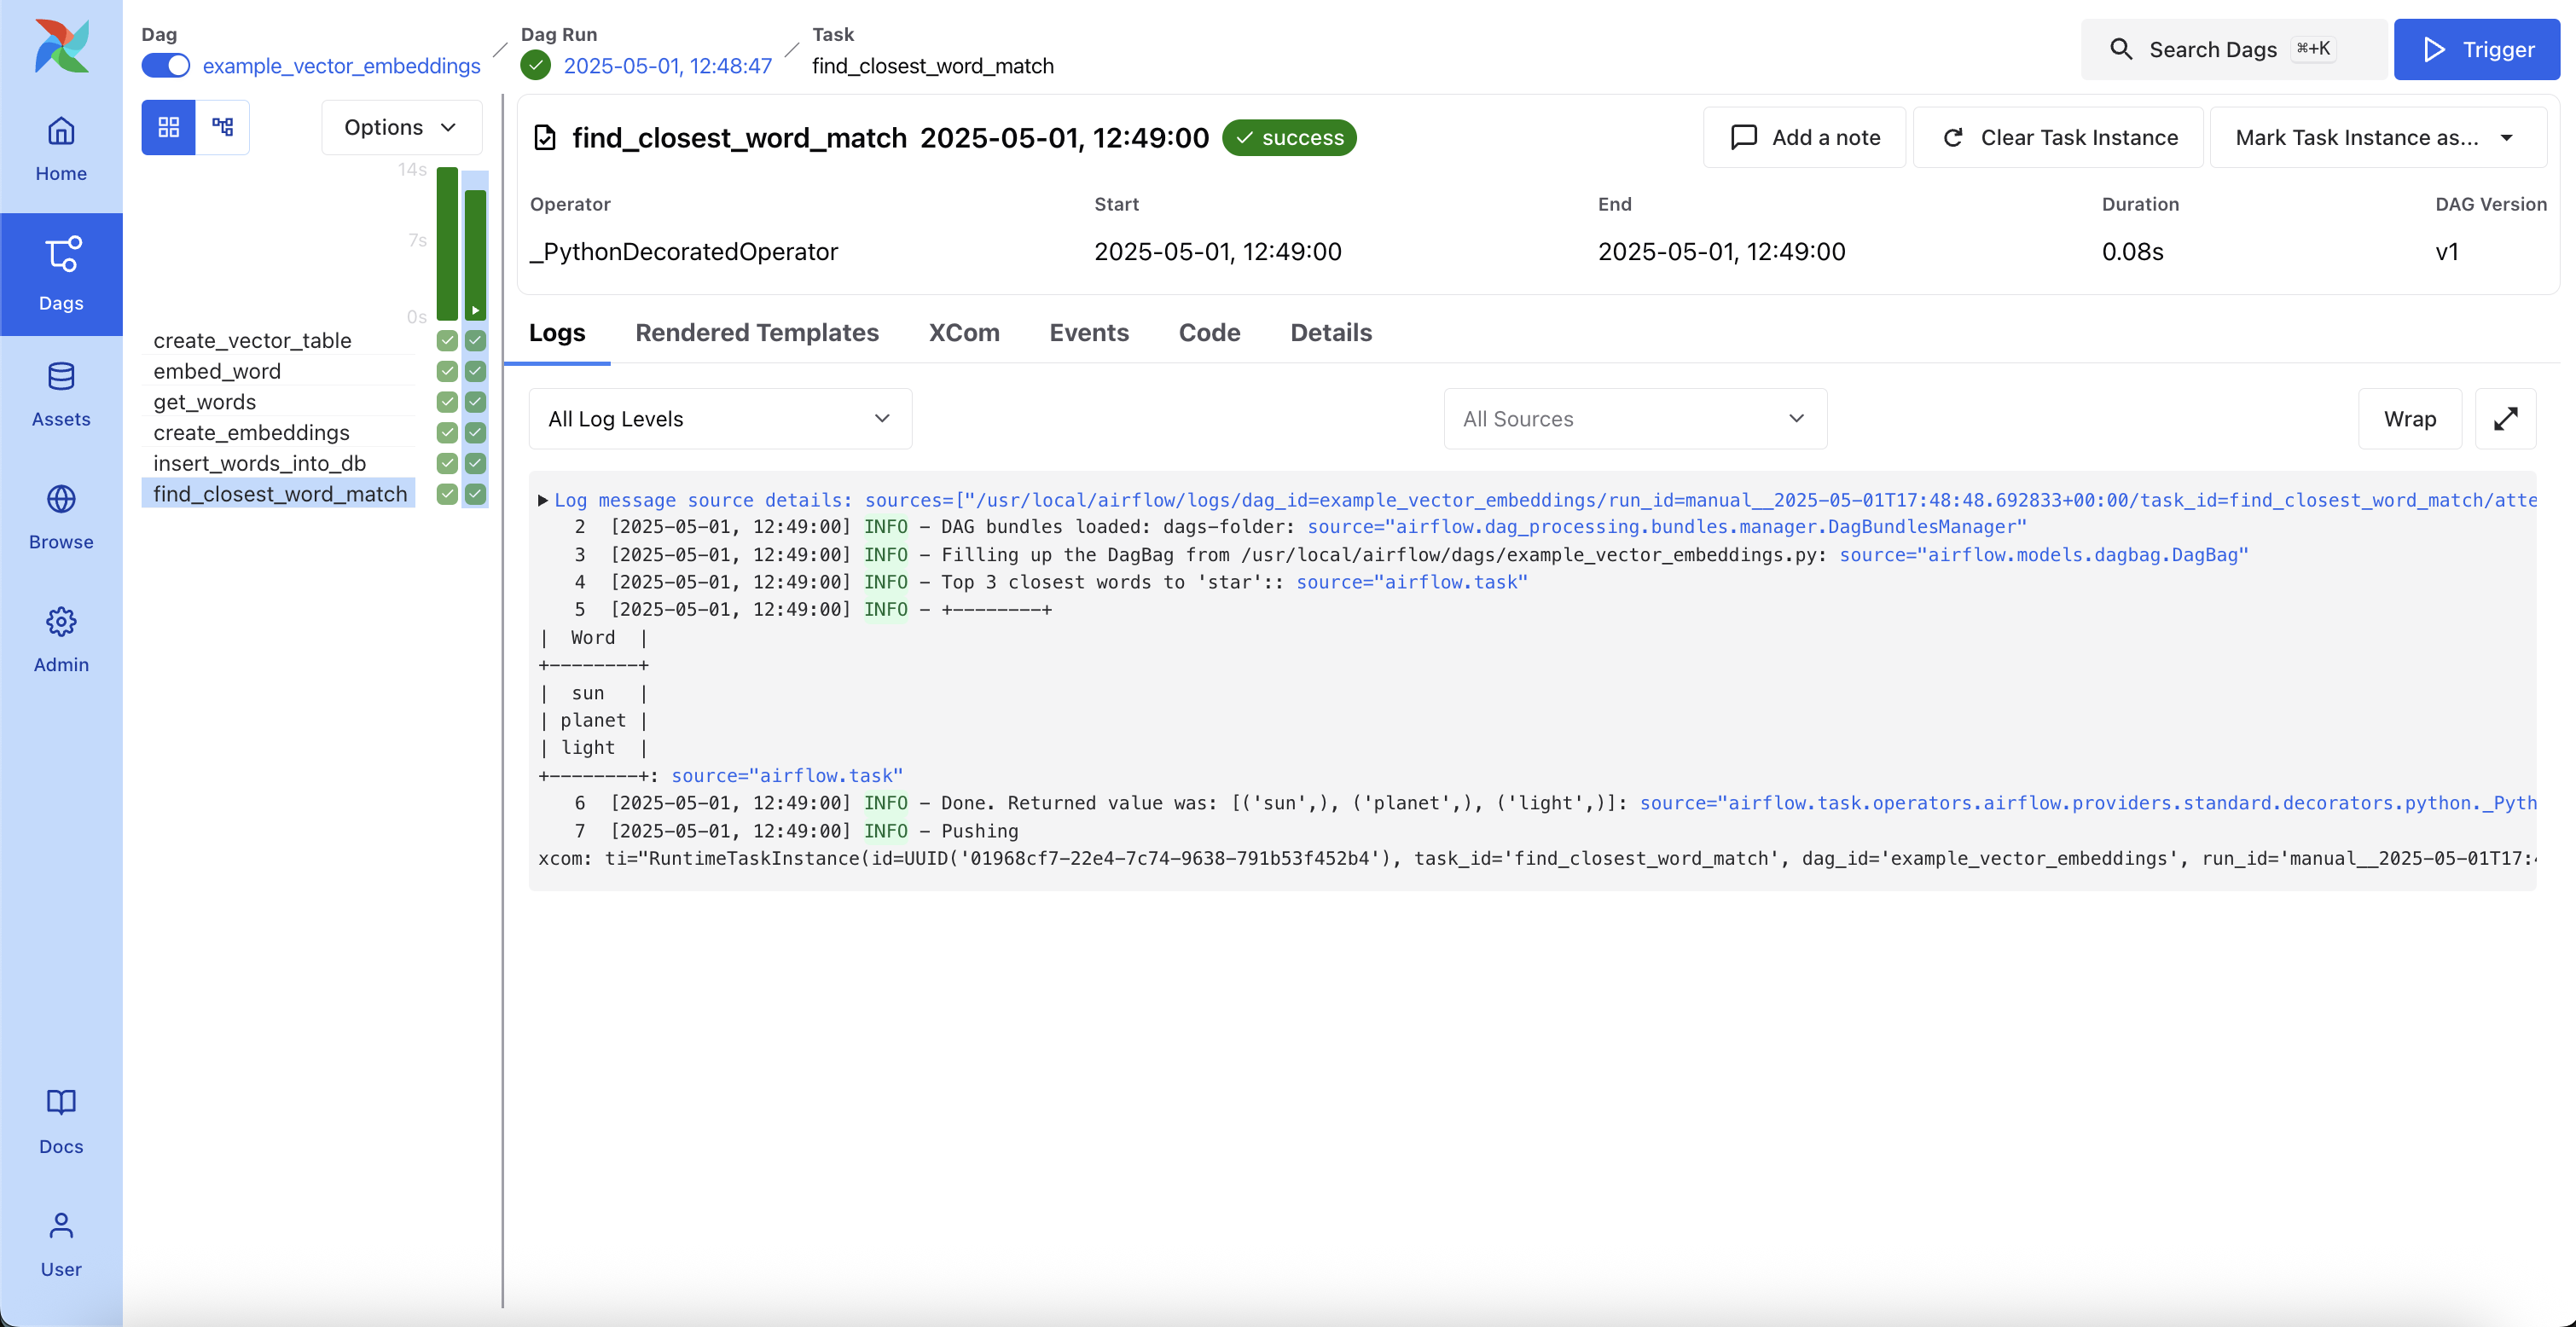The height and width of the screenshot is (1327, 2576).
Task: Click the success status badge
Action: click(1289, 137)
